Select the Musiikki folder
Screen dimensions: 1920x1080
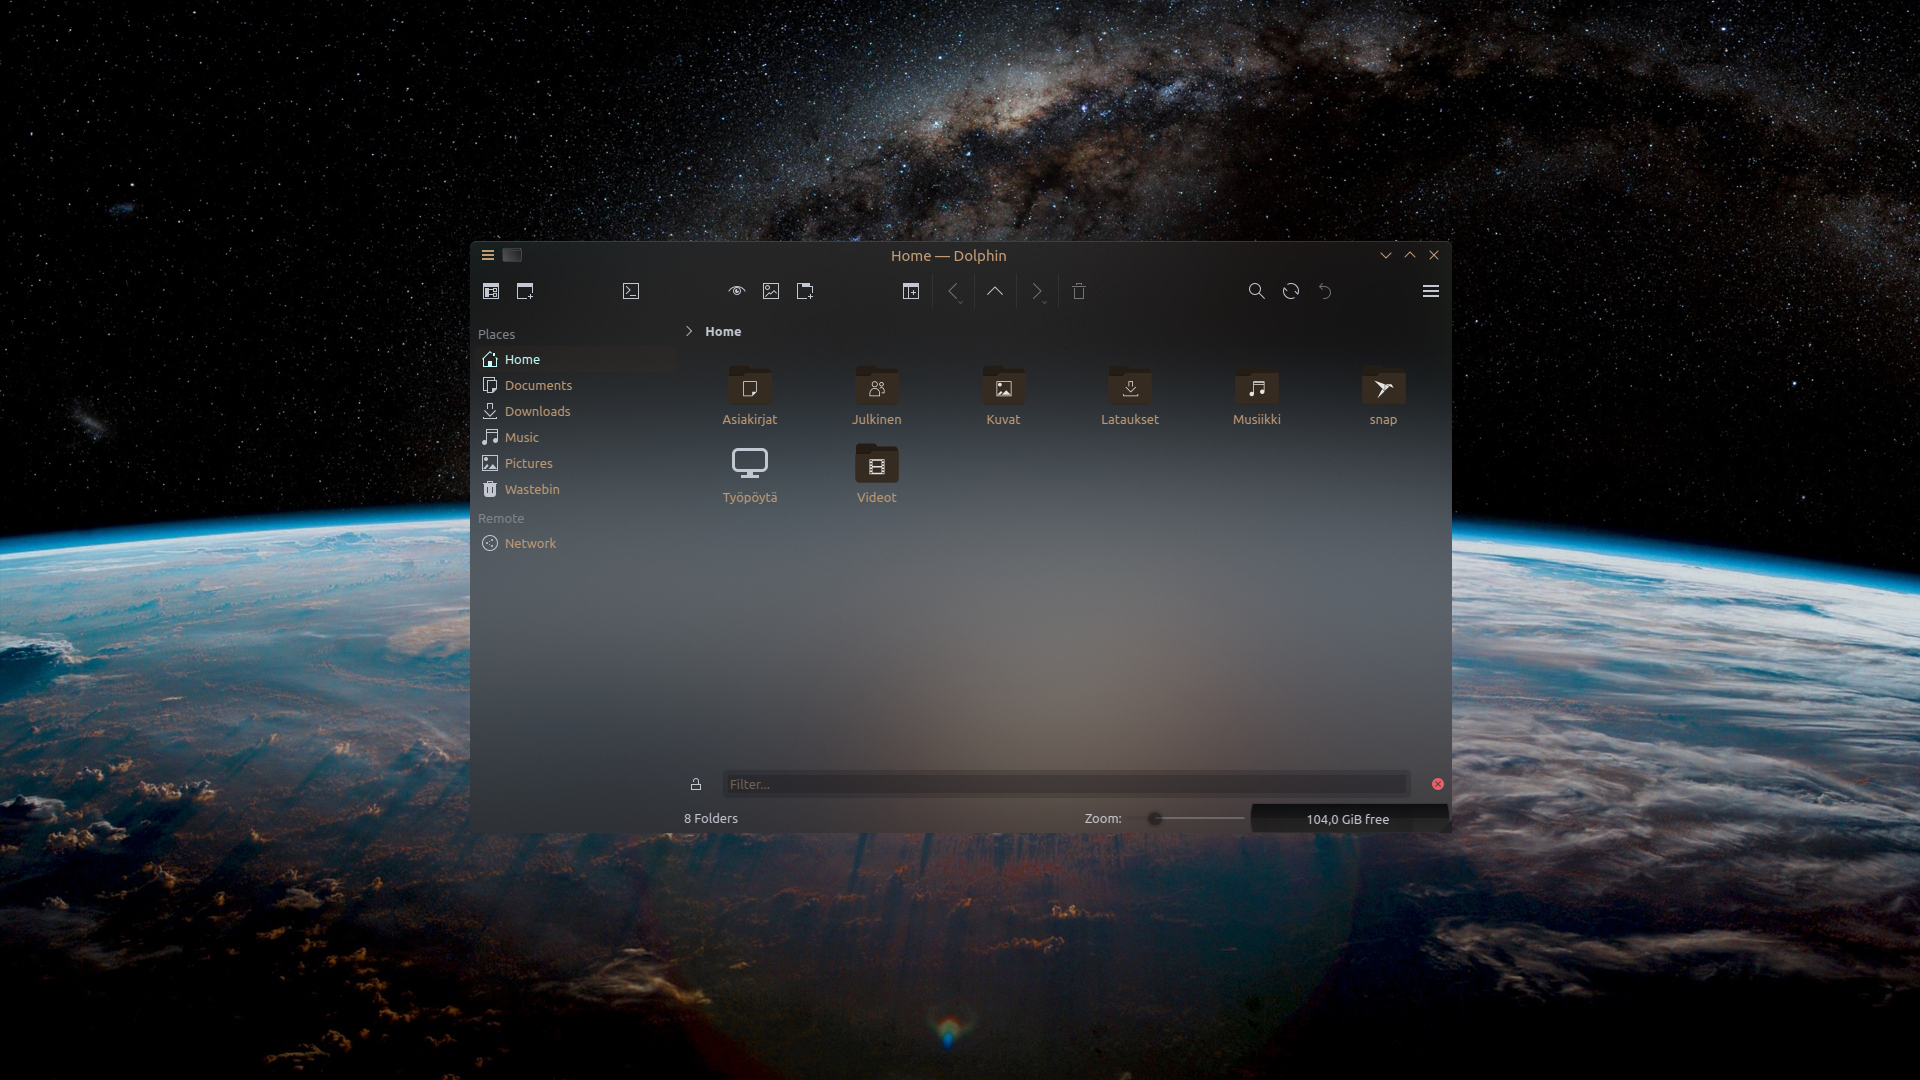1257,397
